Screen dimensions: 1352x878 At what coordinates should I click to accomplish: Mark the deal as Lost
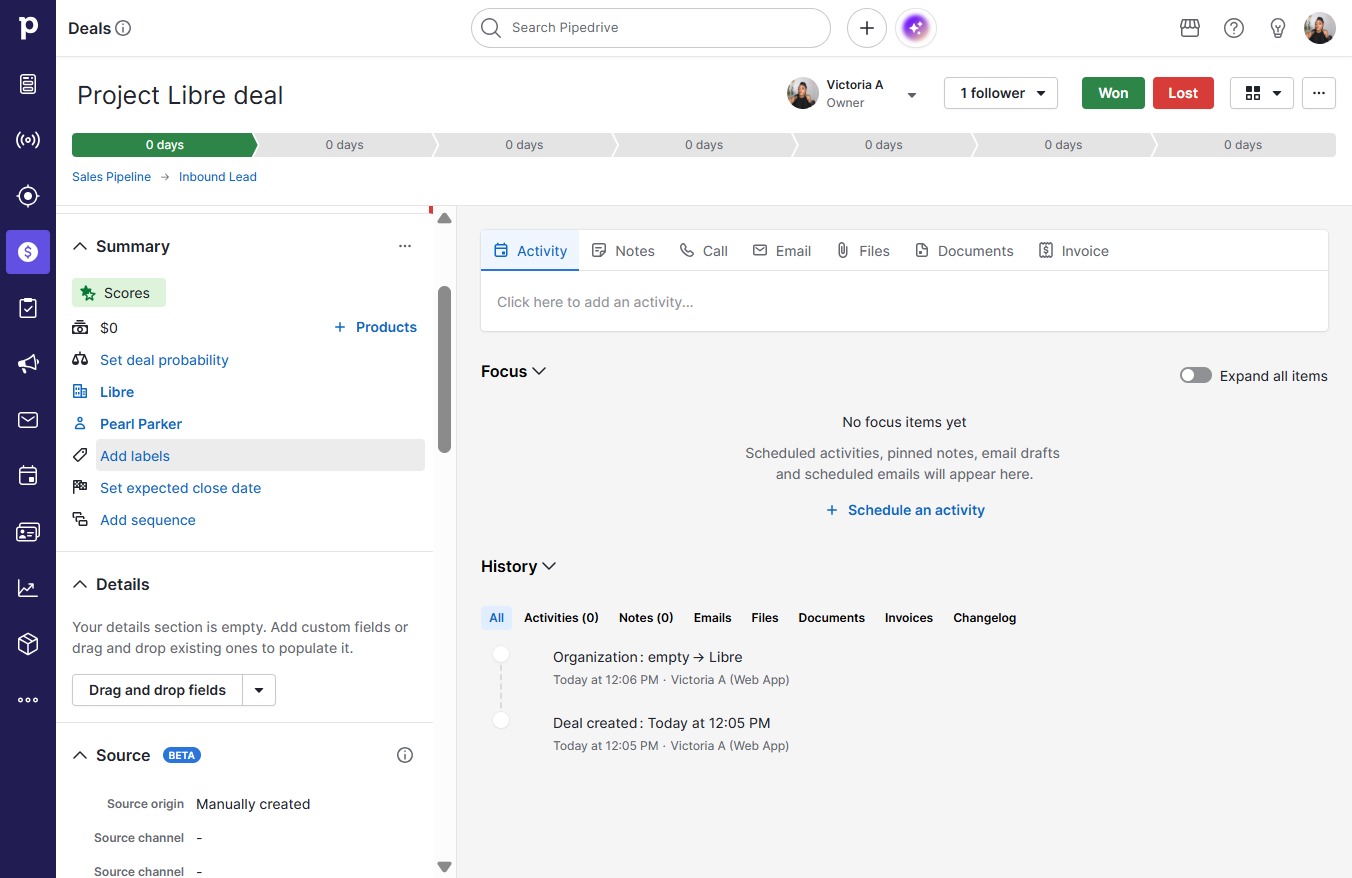1183,93
